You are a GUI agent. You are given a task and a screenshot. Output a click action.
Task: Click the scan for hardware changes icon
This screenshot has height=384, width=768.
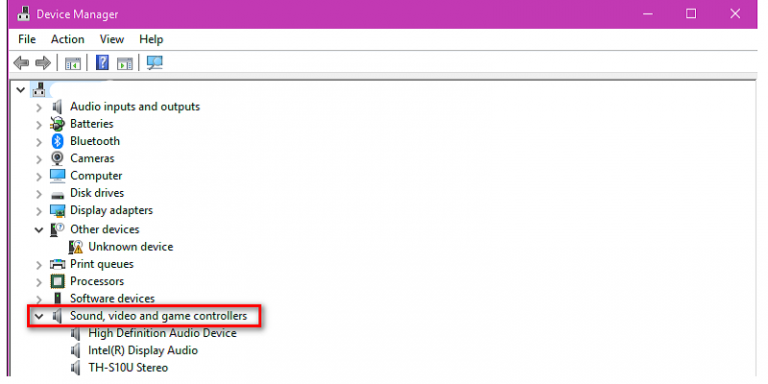click(155, 63)
